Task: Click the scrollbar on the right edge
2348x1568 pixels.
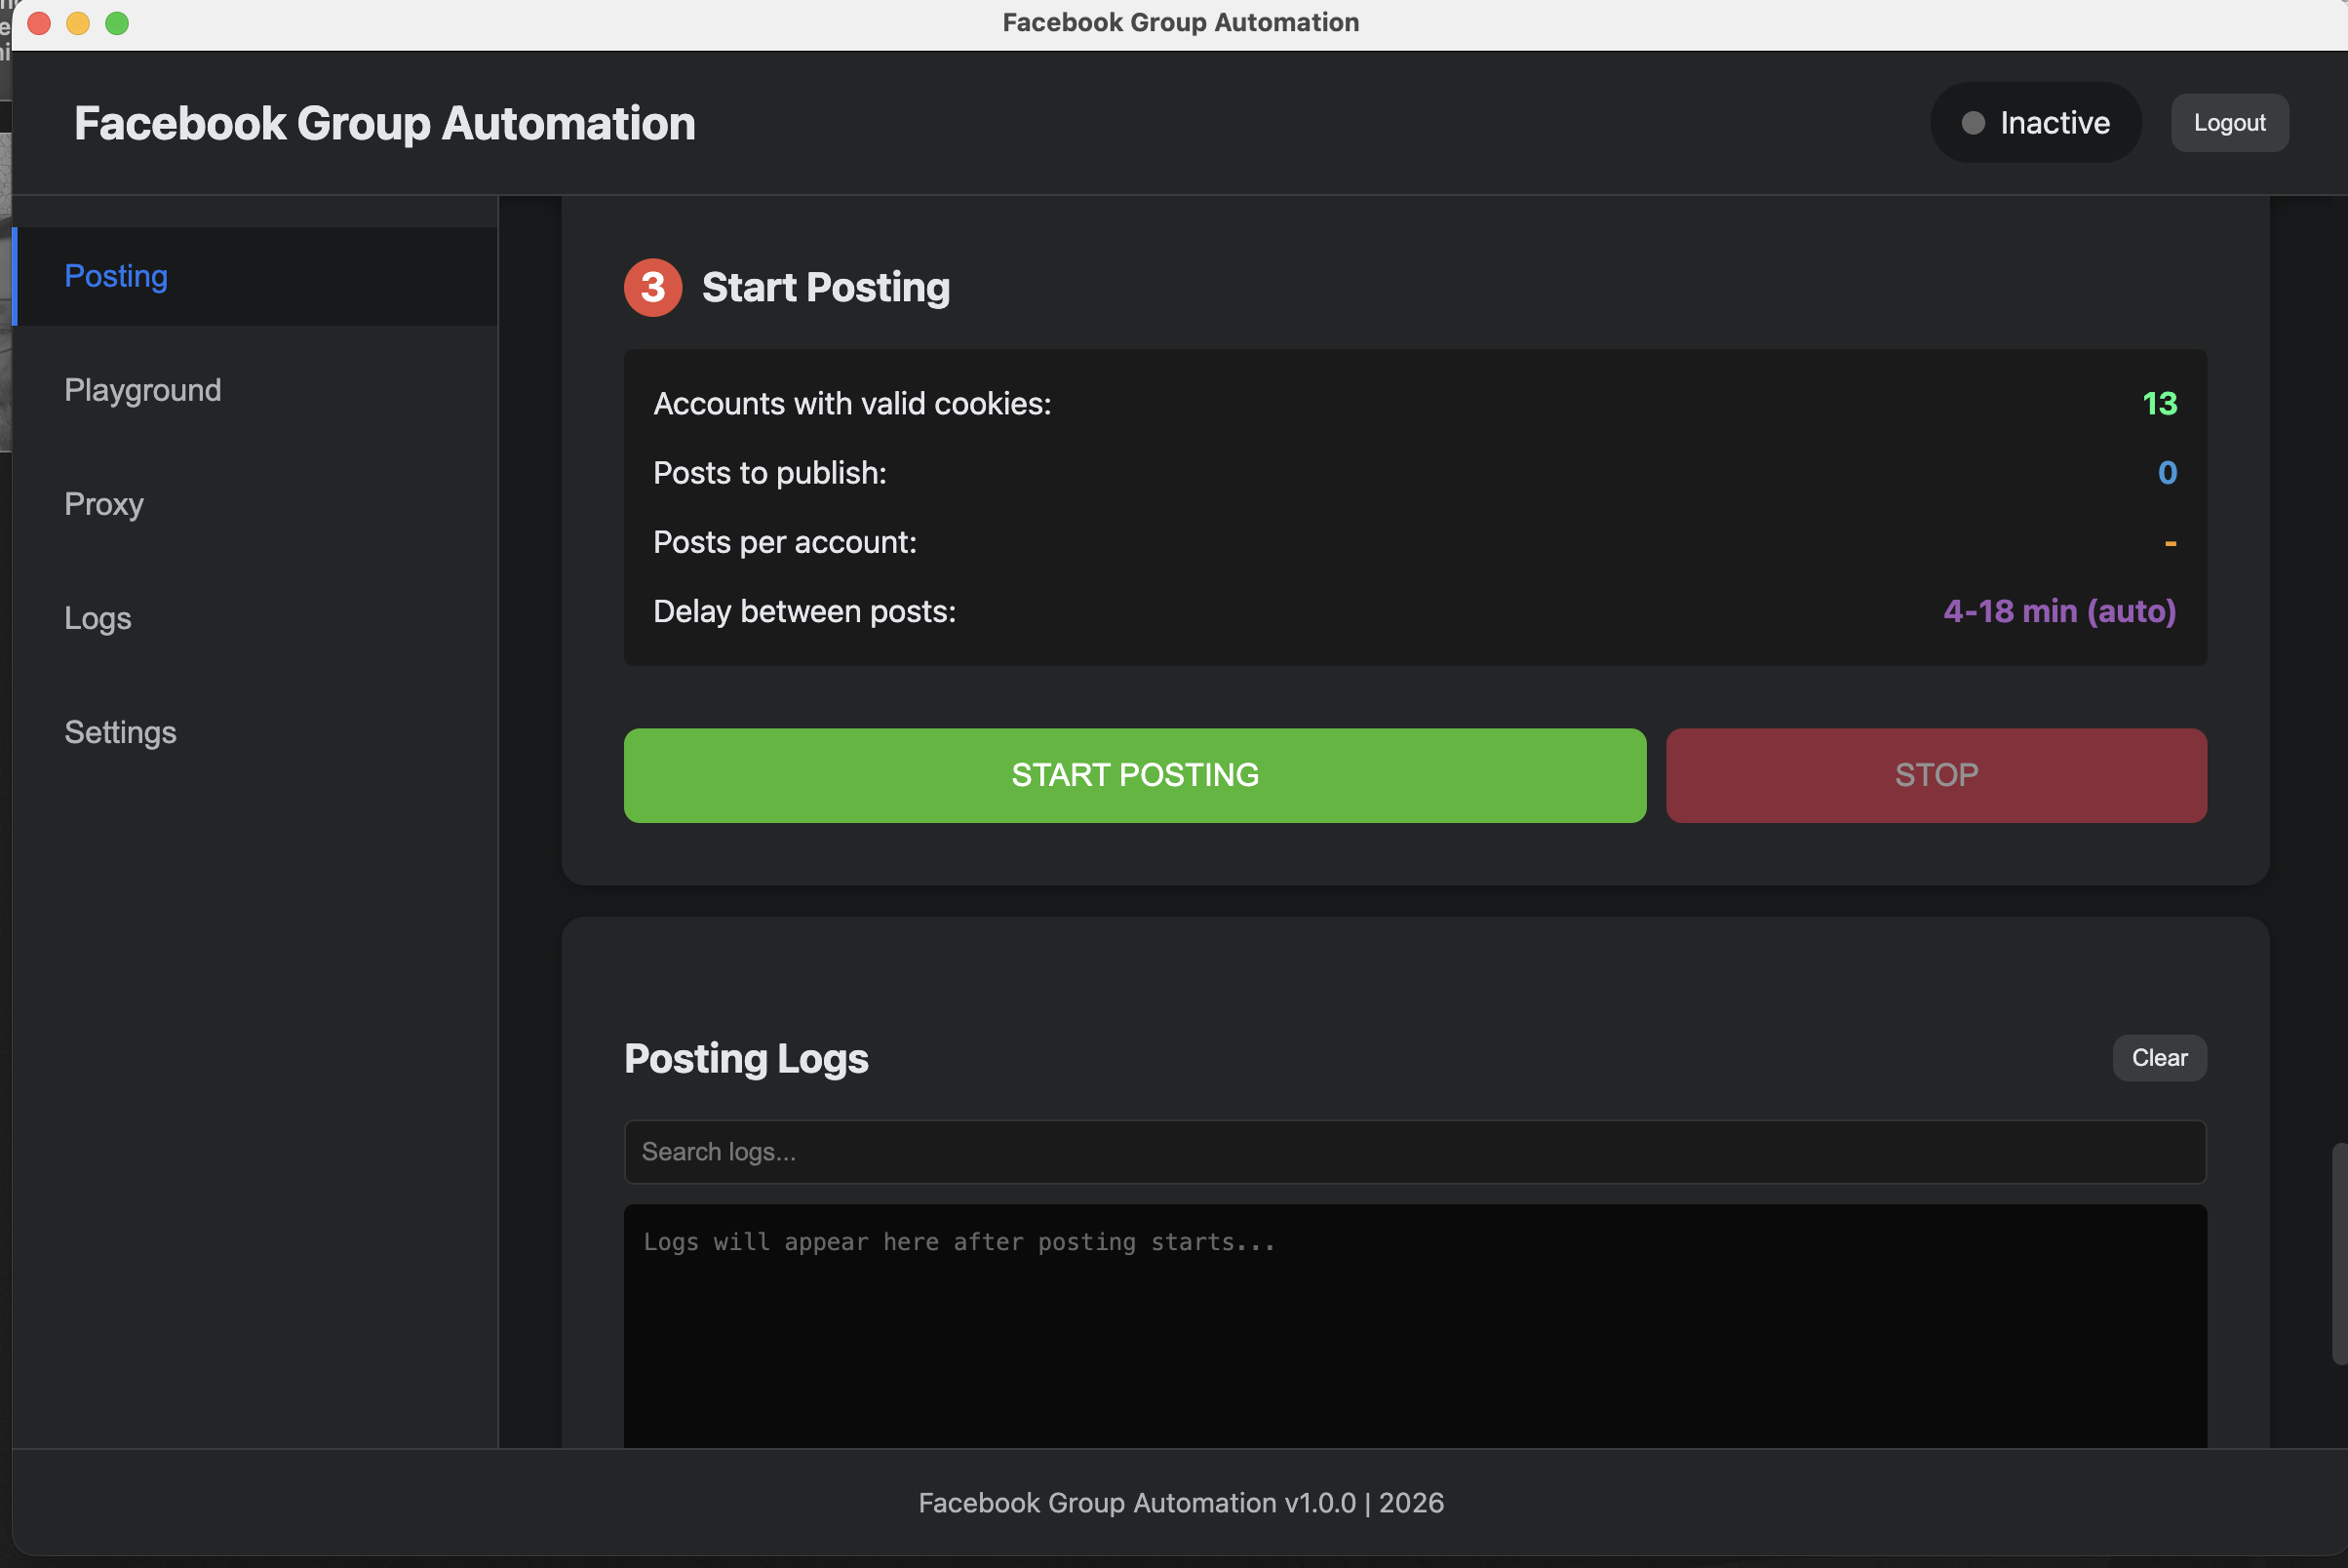Action: tap(2338, 1250)
